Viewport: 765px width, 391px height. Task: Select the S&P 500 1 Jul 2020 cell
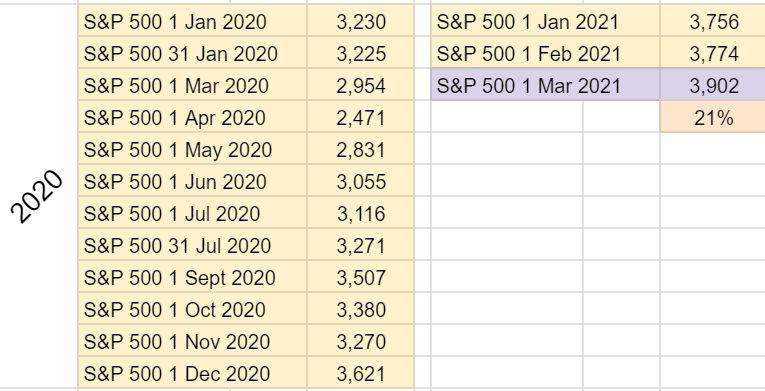tap(192, 213)
